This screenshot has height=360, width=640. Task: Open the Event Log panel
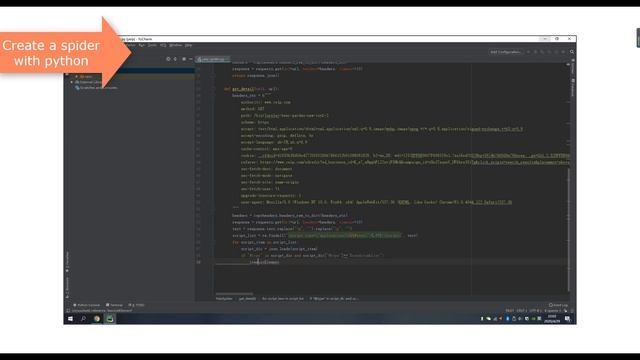coord(558,305)
